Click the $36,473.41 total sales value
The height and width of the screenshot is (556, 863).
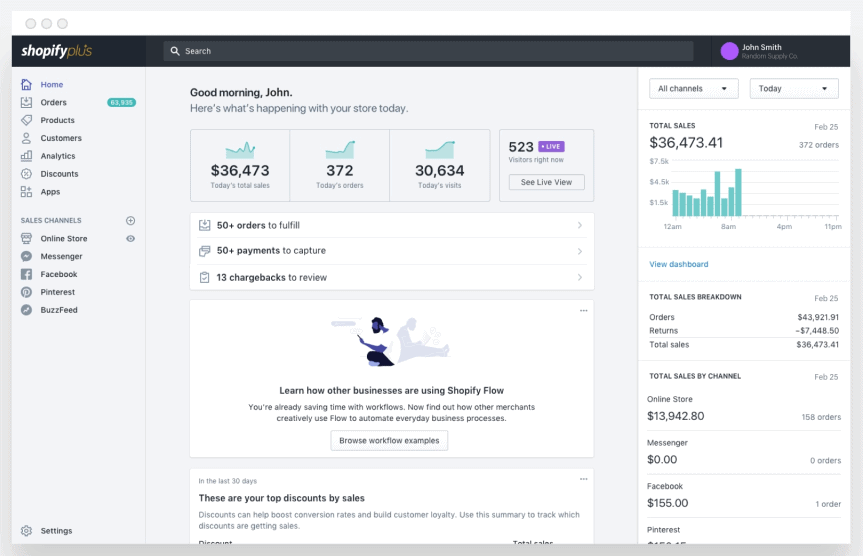[686, 143]
